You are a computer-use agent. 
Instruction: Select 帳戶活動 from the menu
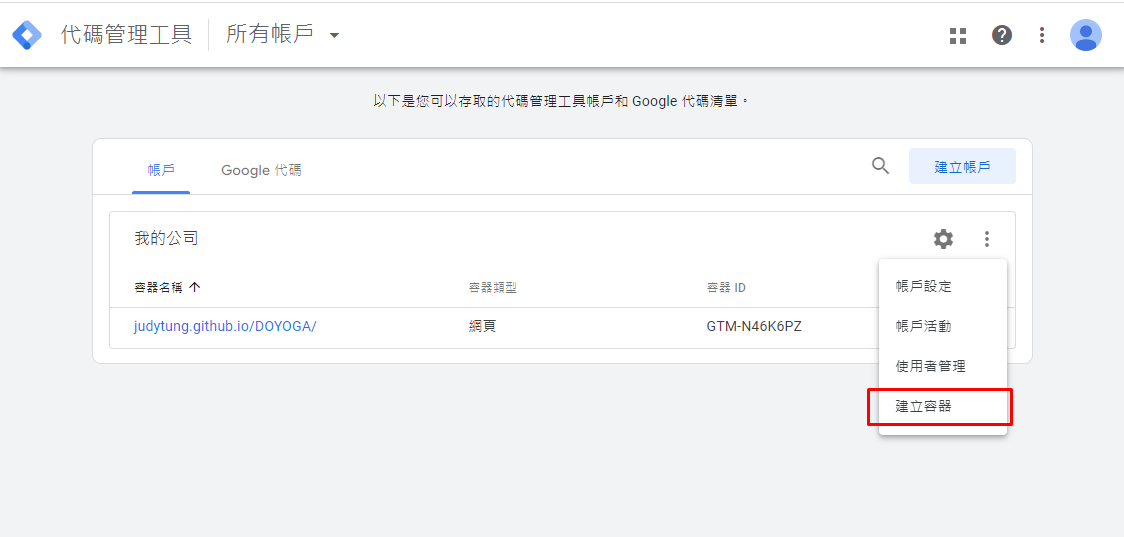click(943, 326)
